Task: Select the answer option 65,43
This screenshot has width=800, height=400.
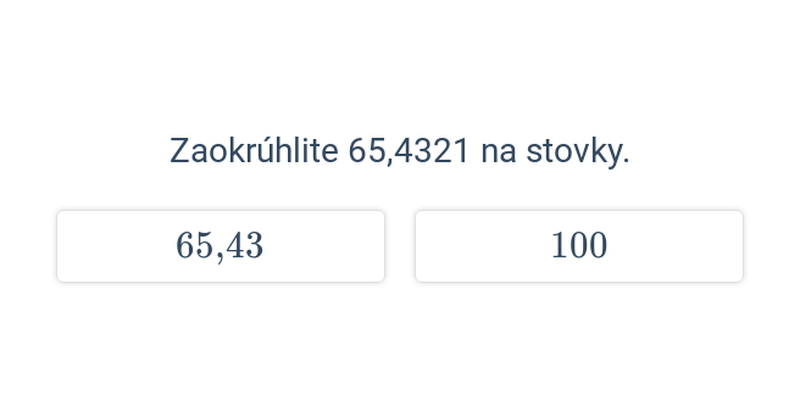Action: (220, 246)
